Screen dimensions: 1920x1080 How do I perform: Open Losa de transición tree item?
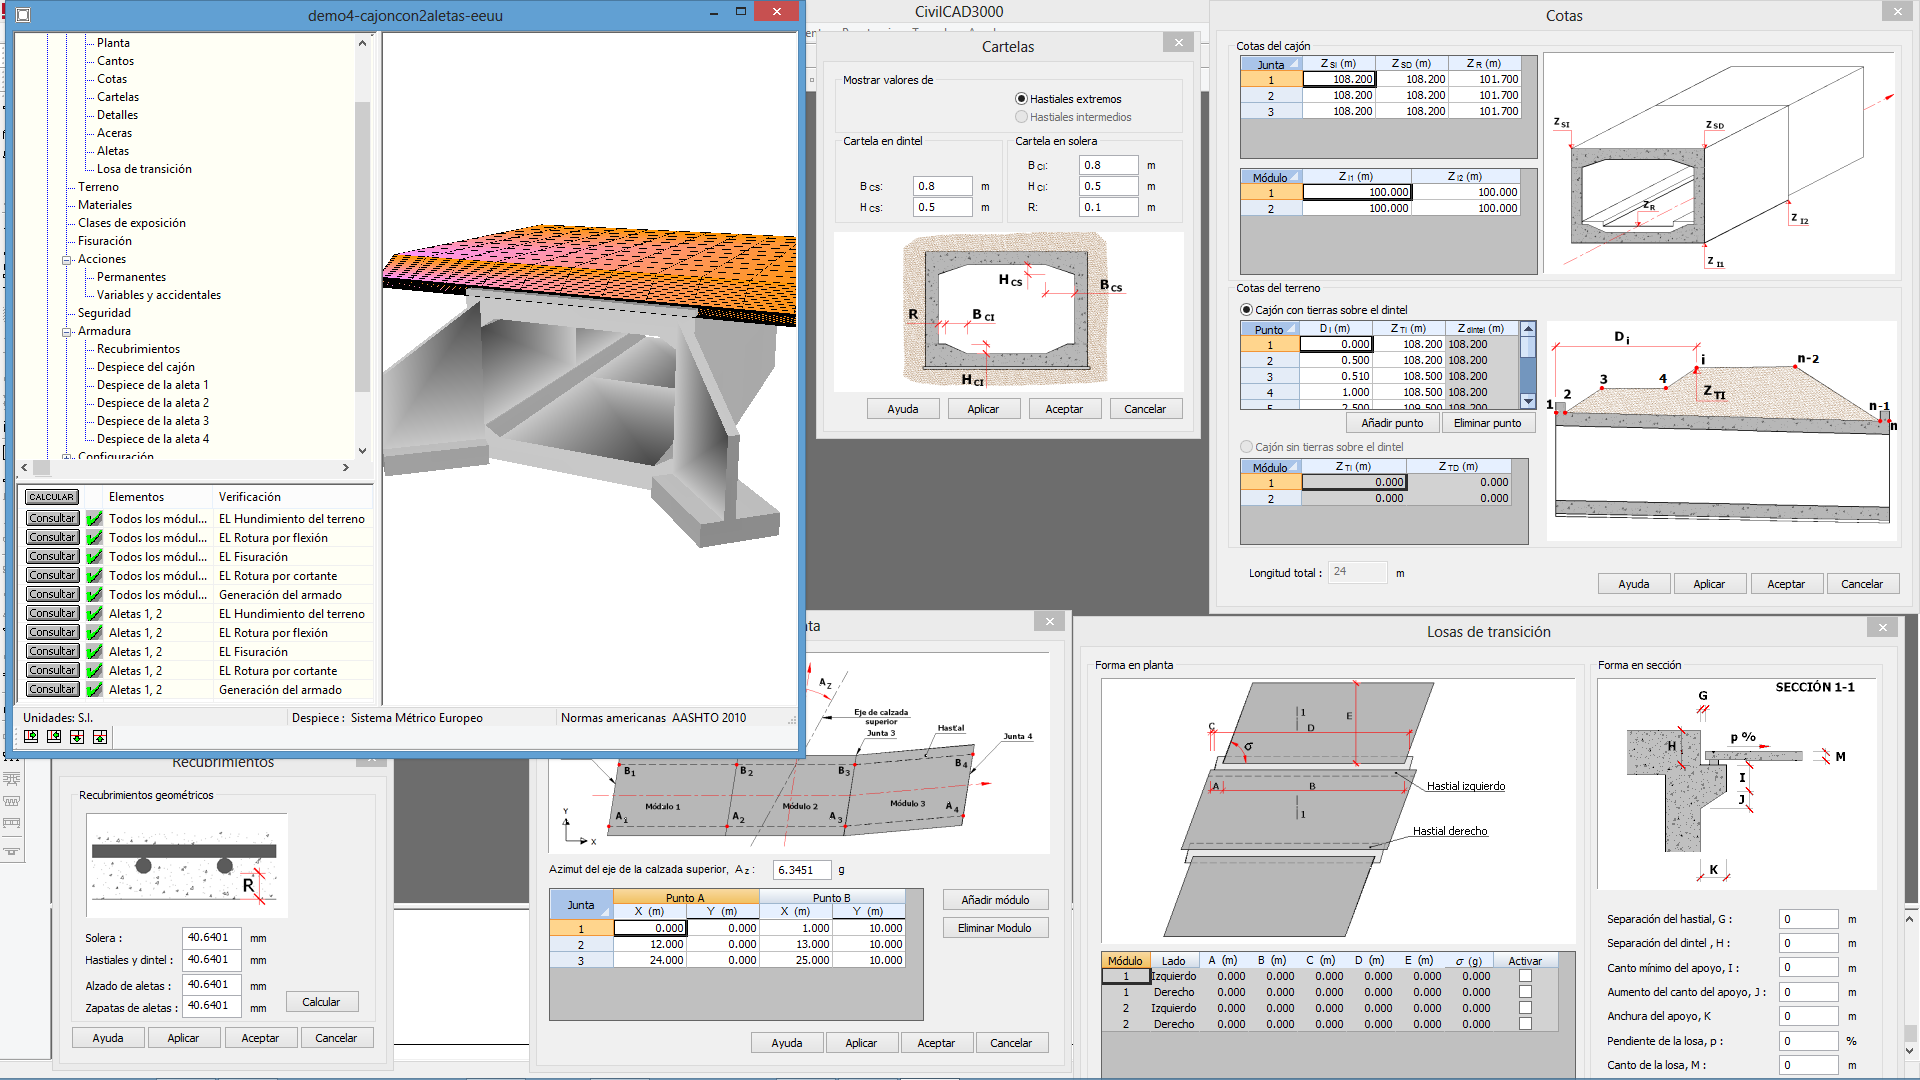pyautogui.click(x=144, y=169)
